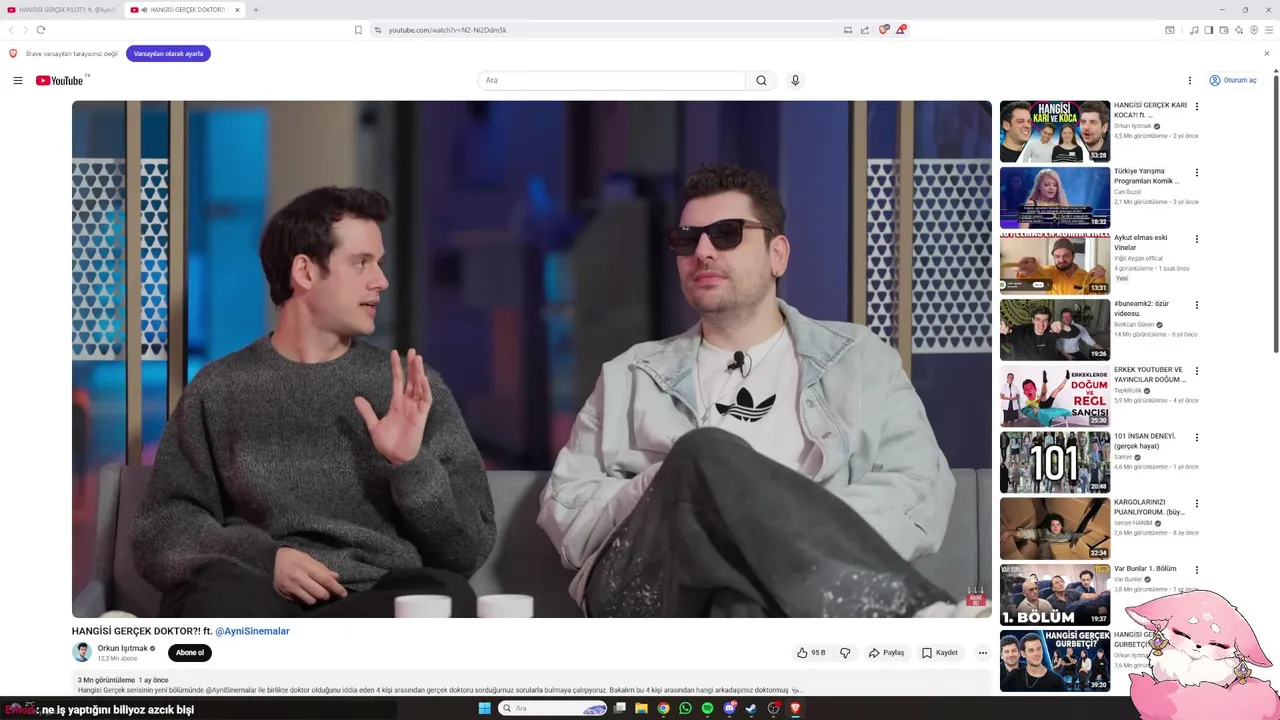Open Orkun Işıtmak channel avatar
This screenshot has width=1280, height=720.
(x=82, y=652)
